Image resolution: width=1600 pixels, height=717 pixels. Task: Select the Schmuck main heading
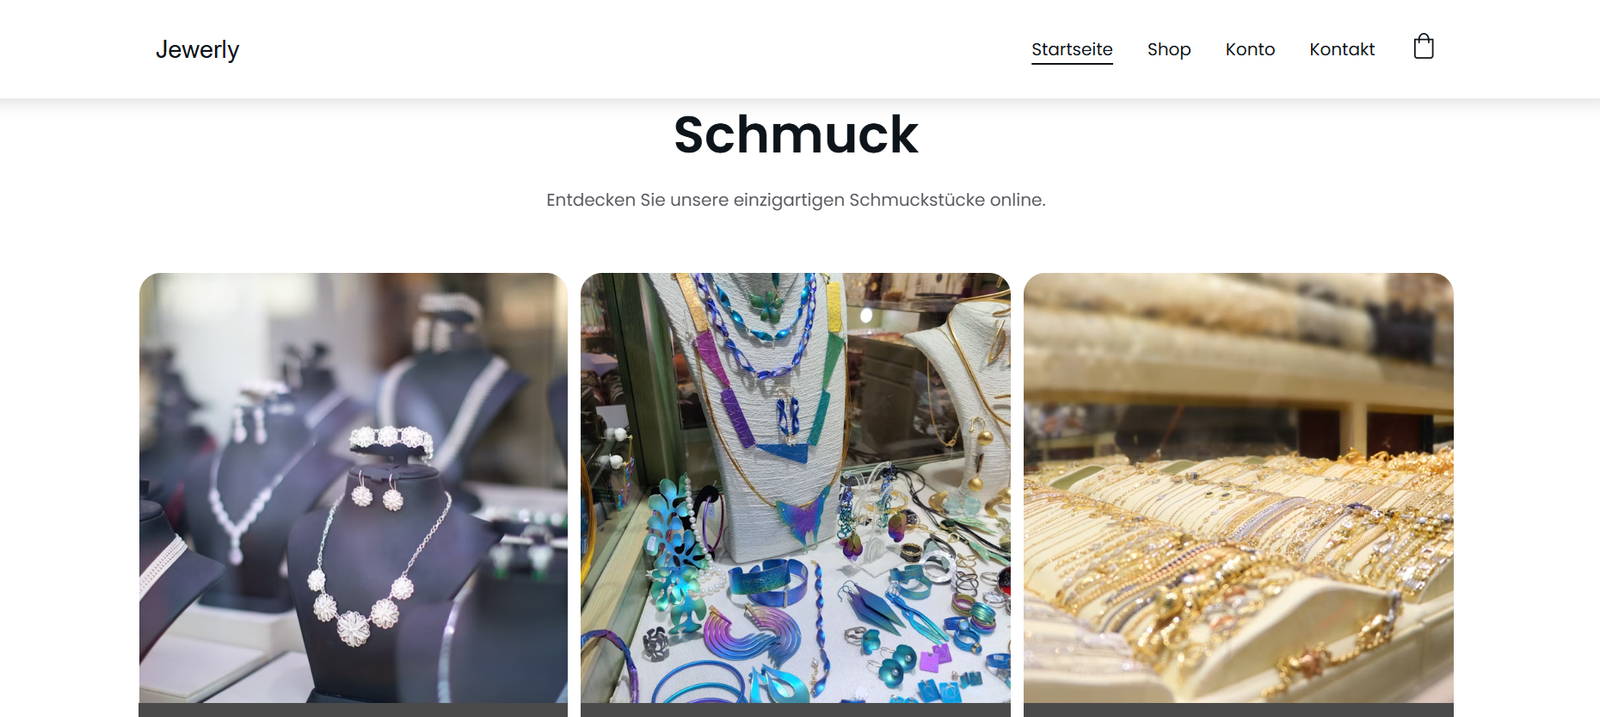[796, 134]
